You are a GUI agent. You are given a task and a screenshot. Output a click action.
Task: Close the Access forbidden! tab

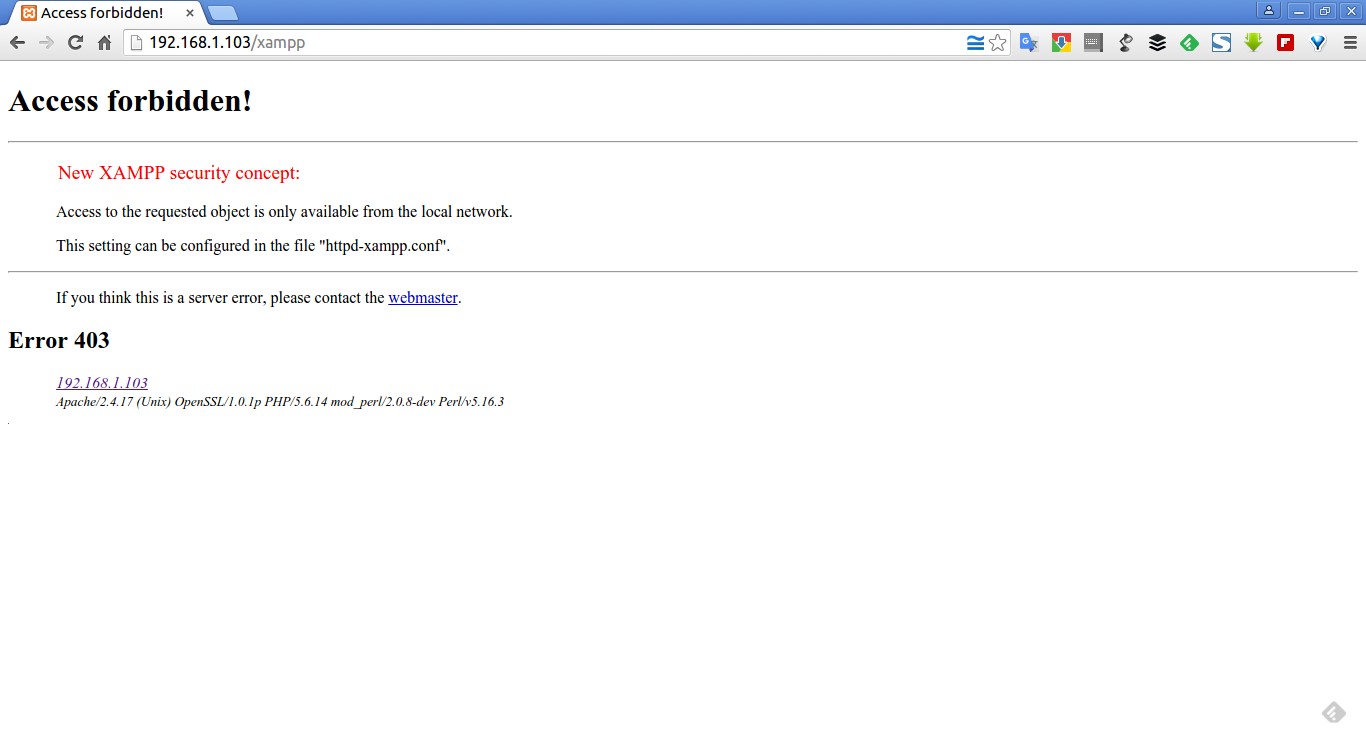point(190,13)
